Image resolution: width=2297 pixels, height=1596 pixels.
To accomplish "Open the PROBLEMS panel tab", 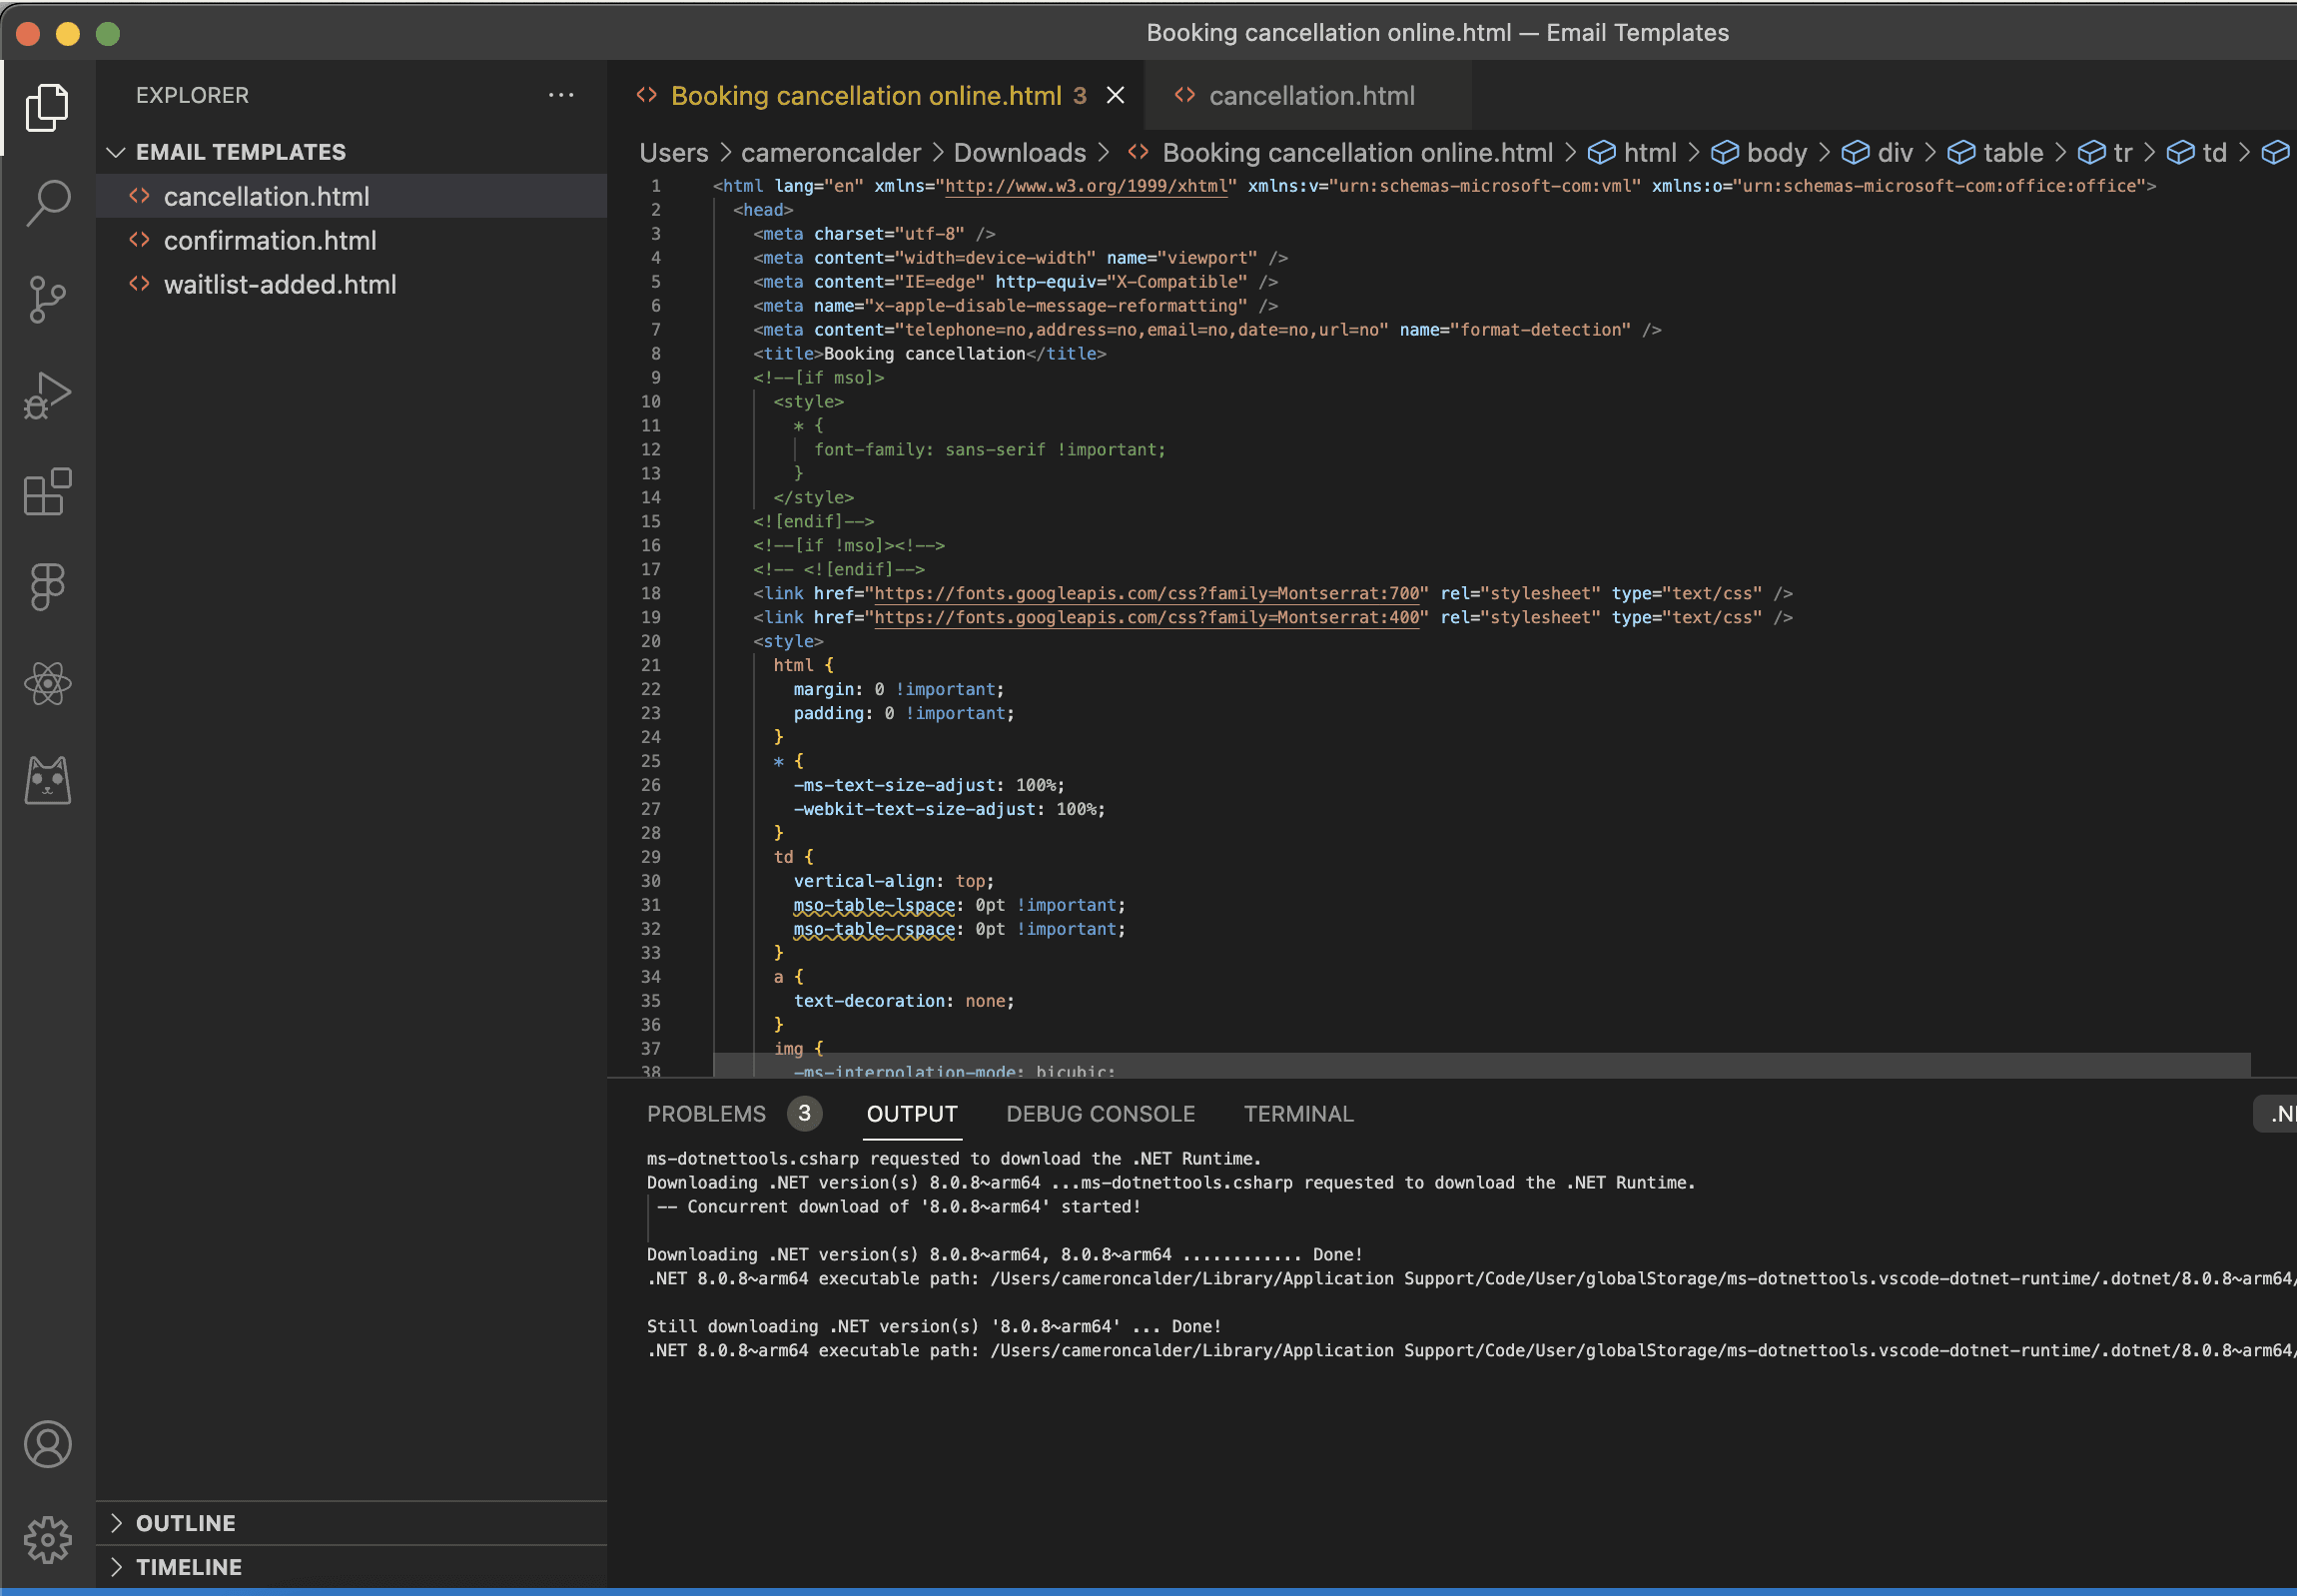I will click(x=706, y=1114).
